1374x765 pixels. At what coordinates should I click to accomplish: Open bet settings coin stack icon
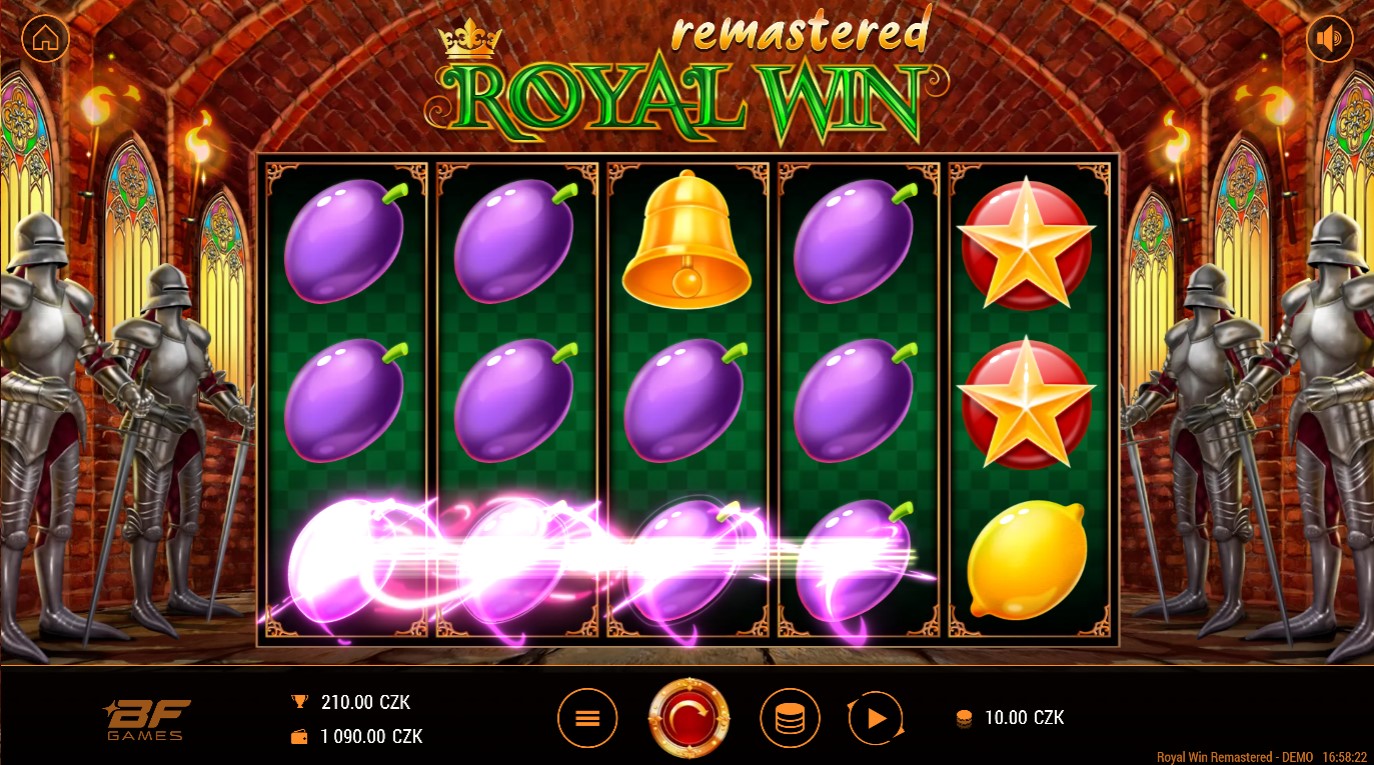coord(790,718)
